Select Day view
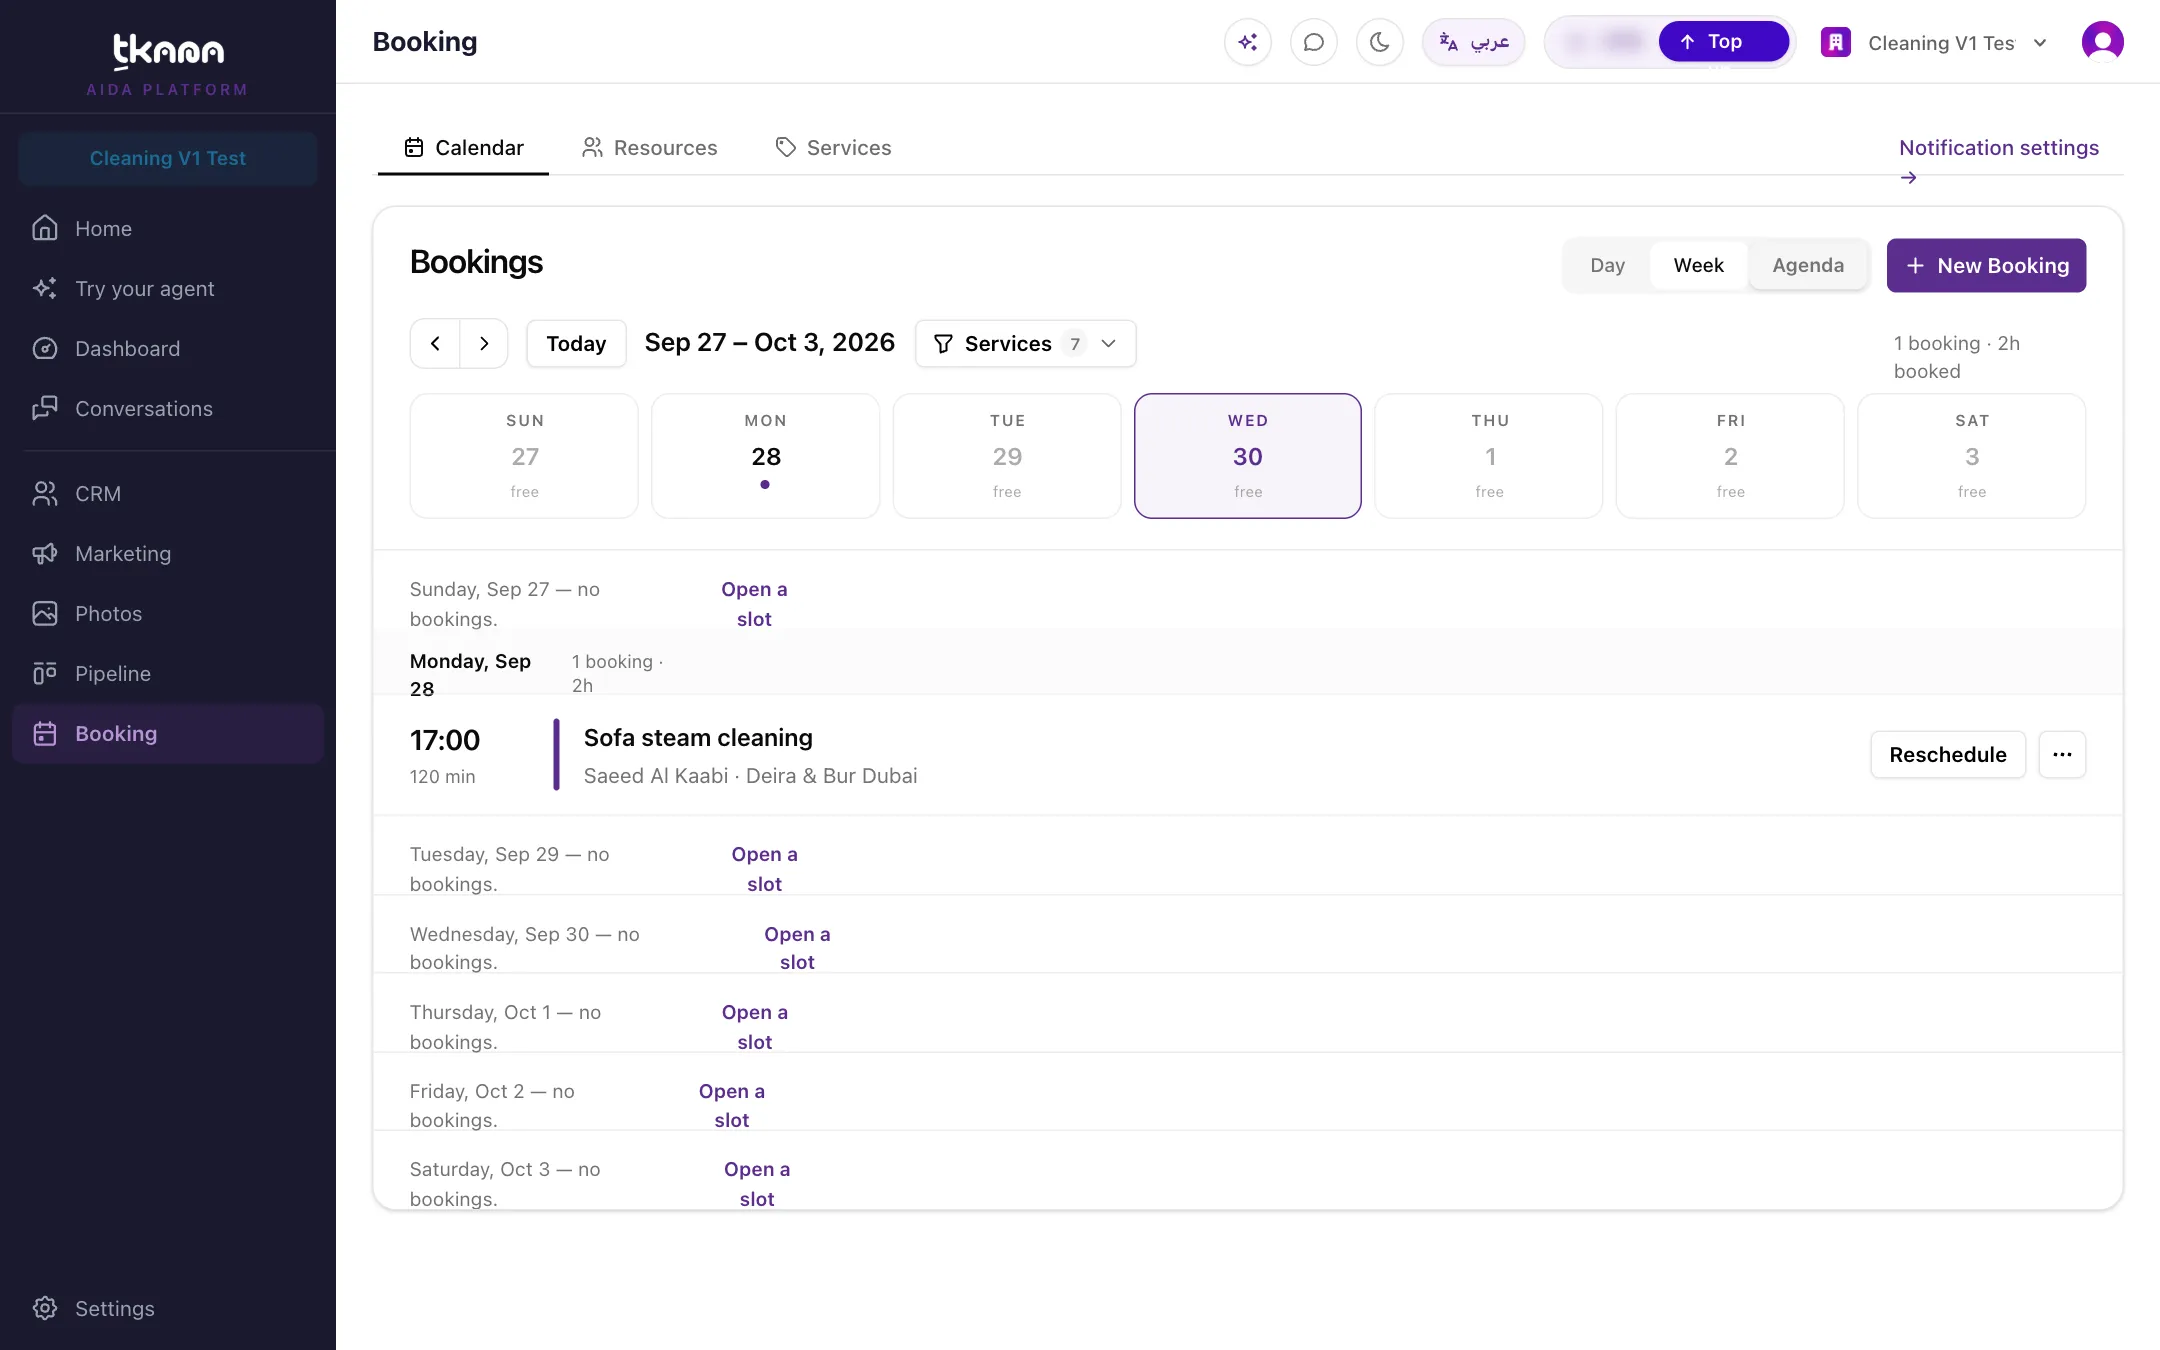Image resolution: width=2160 pixels, height=1350 pixels. coord(1607,266)
